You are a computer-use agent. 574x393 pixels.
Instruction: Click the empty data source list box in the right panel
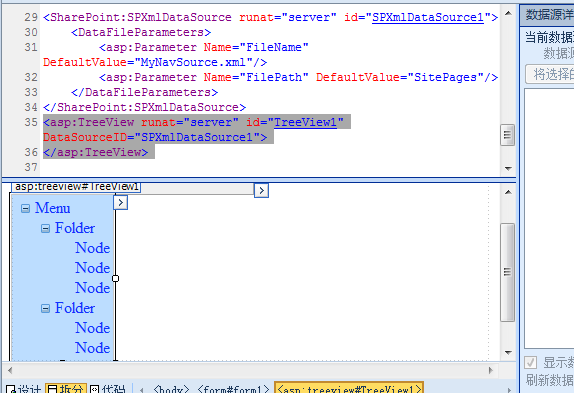pyautogui.click(x=549, y=218)
